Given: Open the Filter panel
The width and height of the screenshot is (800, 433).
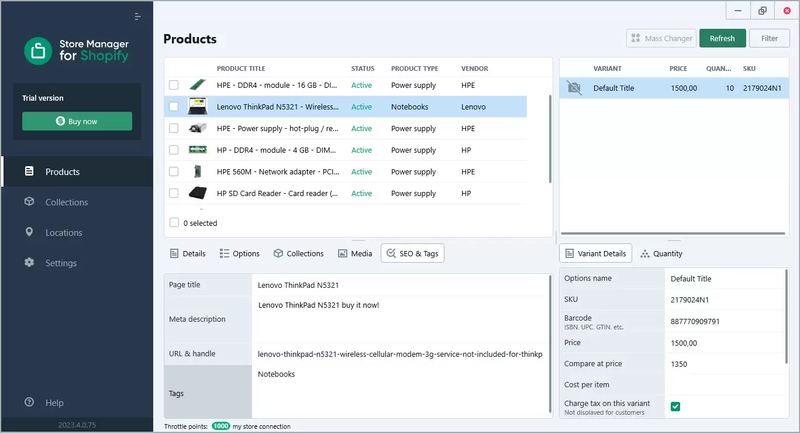Looking at the screenshot, I should (769, 38).
